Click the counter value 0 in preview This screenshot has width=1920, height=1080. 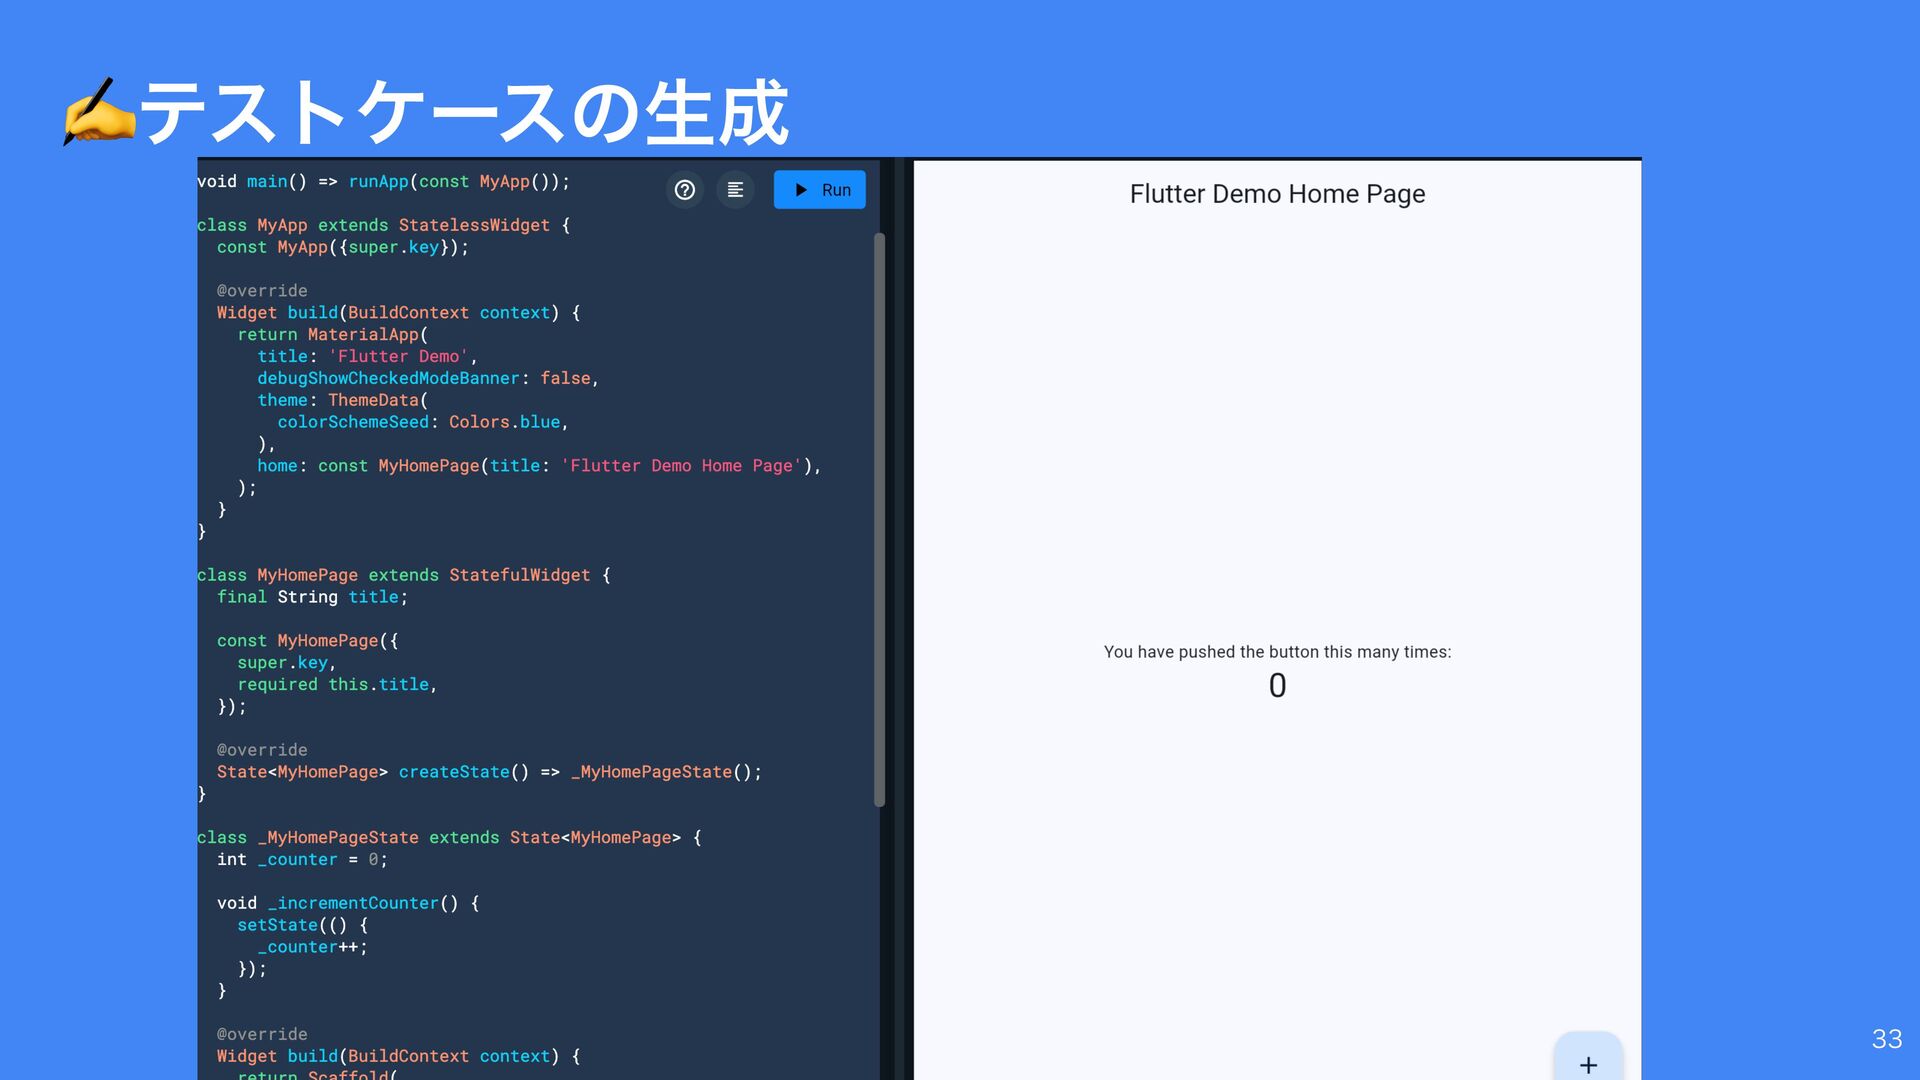(x=1277, y=686)
